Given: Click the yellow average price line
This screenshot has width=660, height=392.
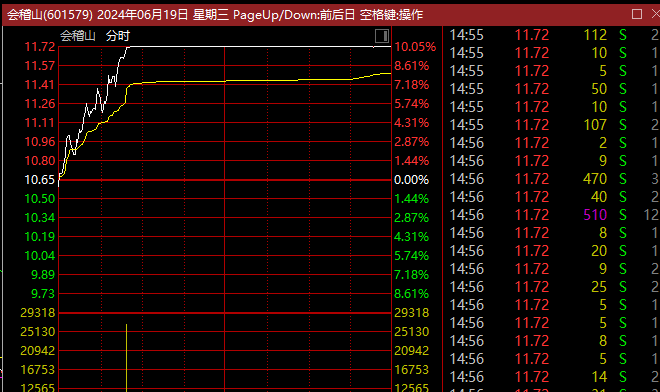Looking at the screenshot, I should 253,80.
